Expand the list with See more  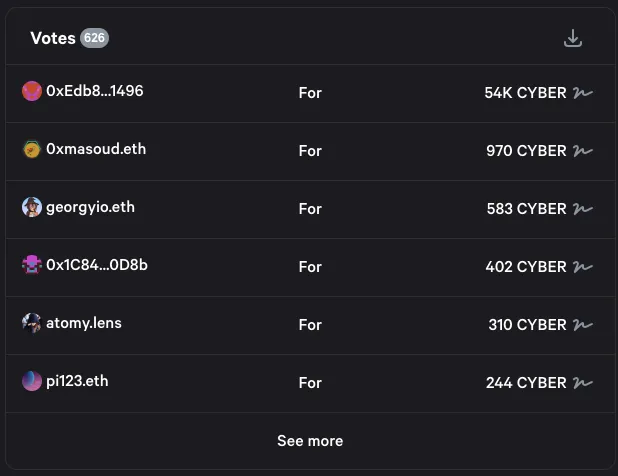pyautogui.click(x=309, y=441)
